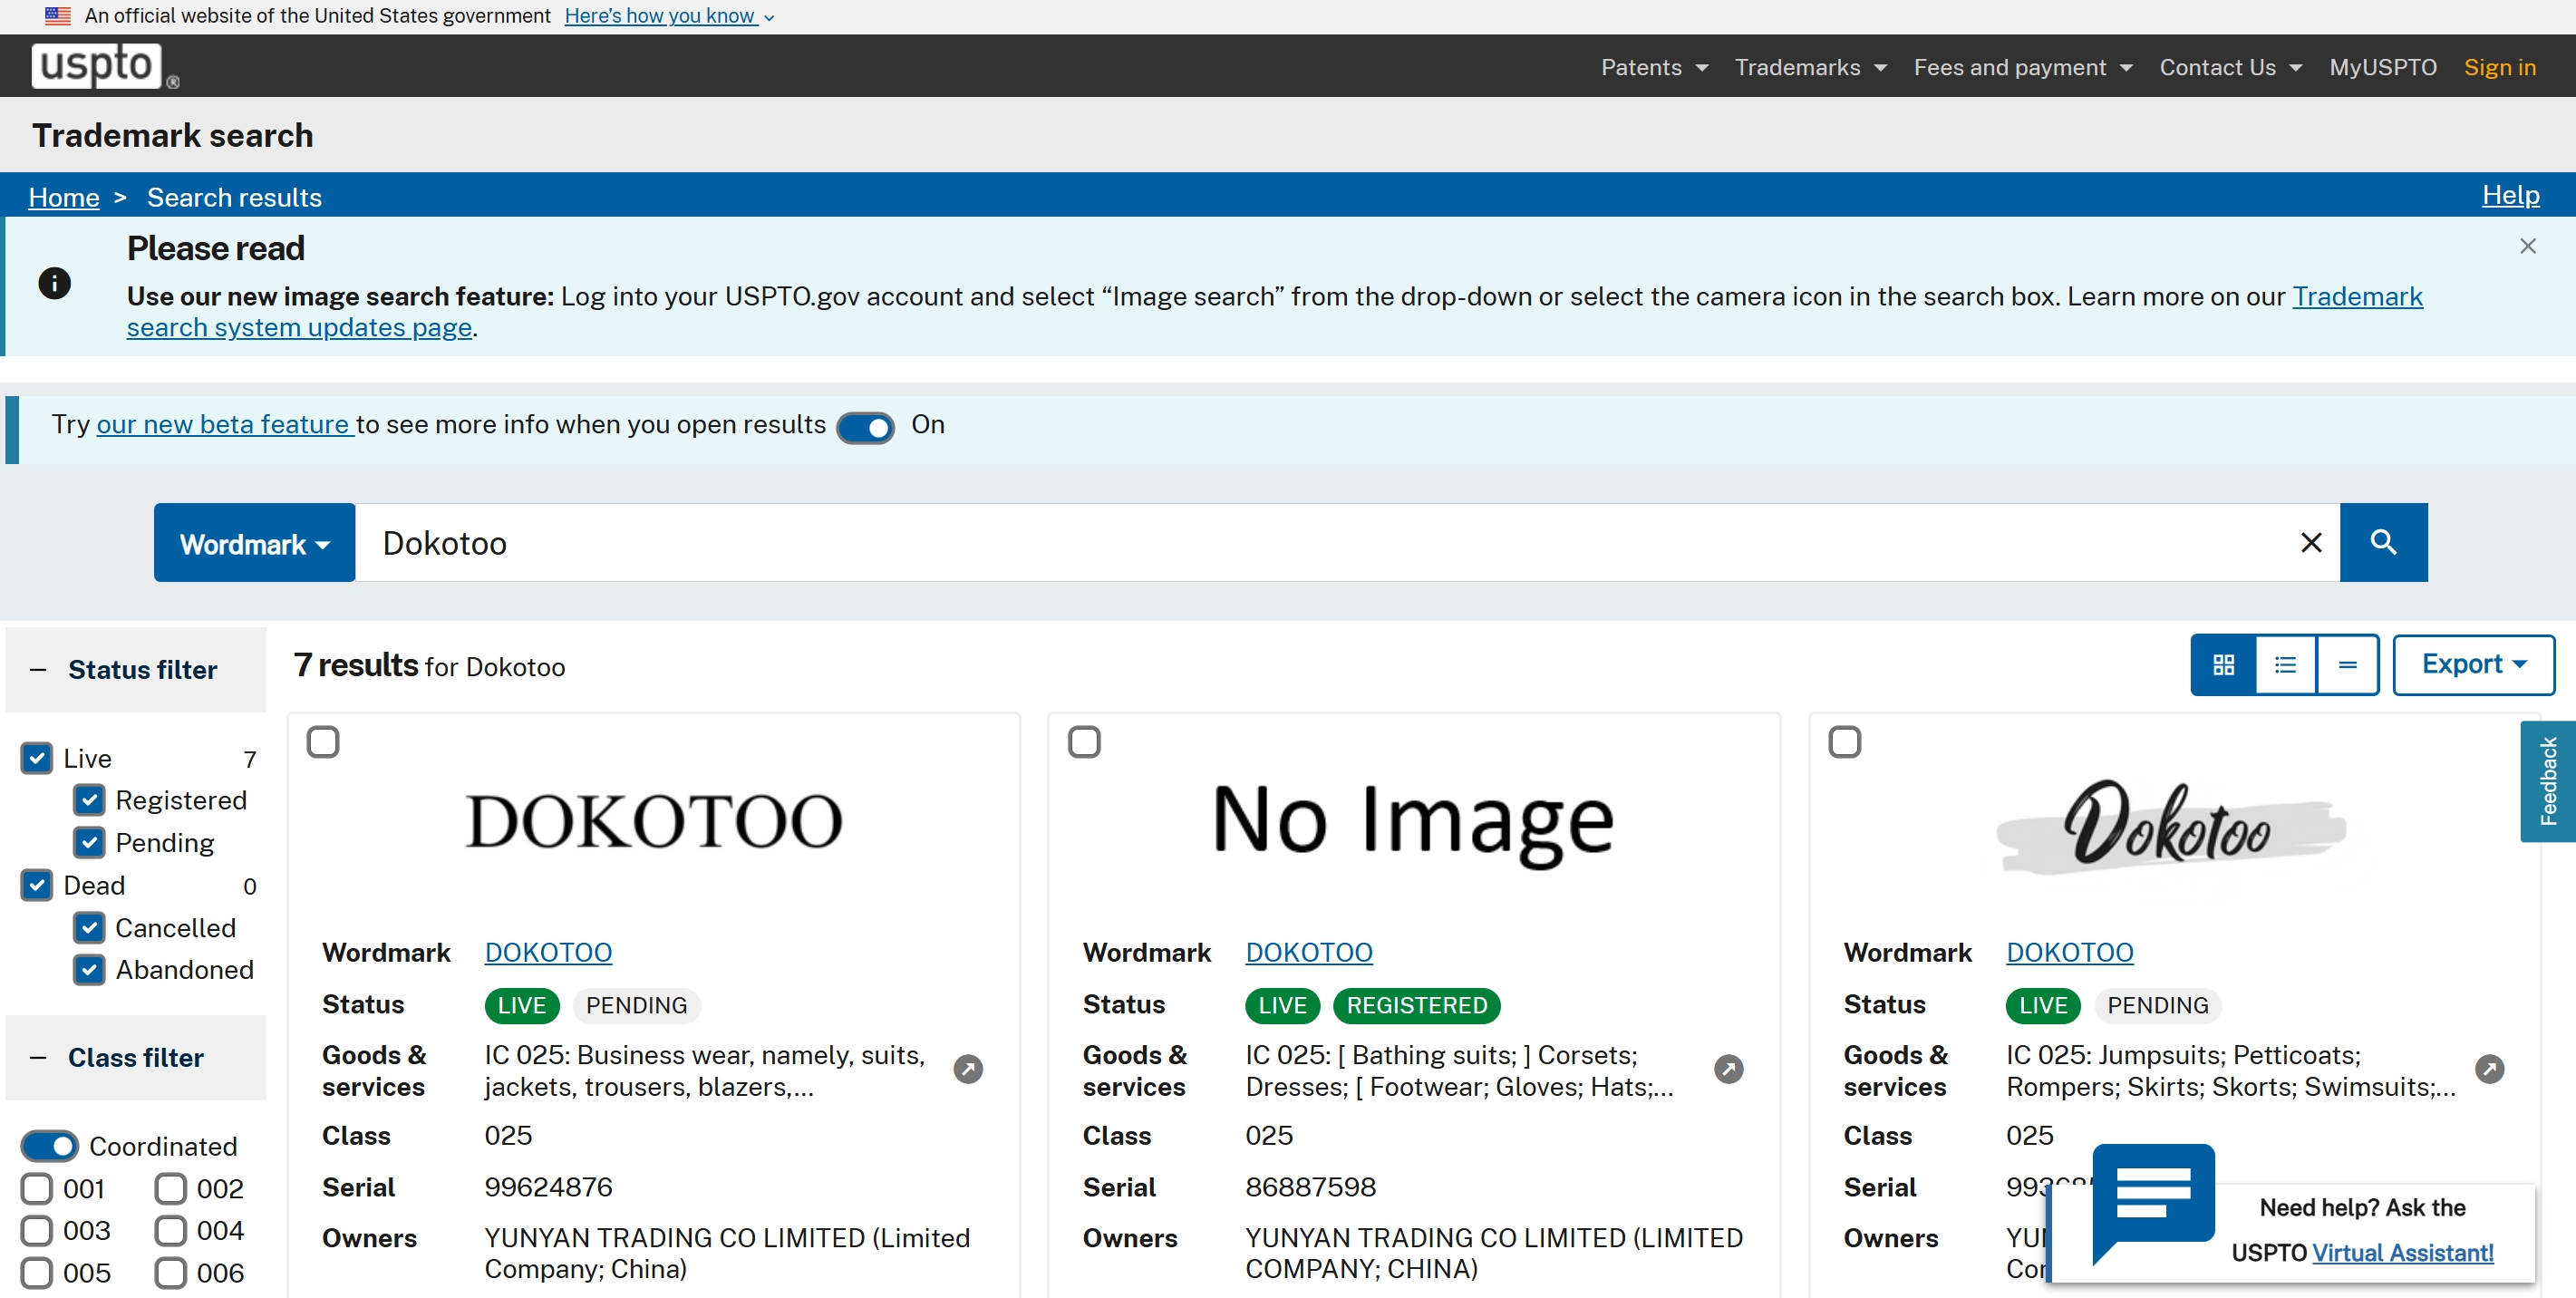Check class 004 filter
Screen dimensions: 2576x1298
[x=170, y=1231]
